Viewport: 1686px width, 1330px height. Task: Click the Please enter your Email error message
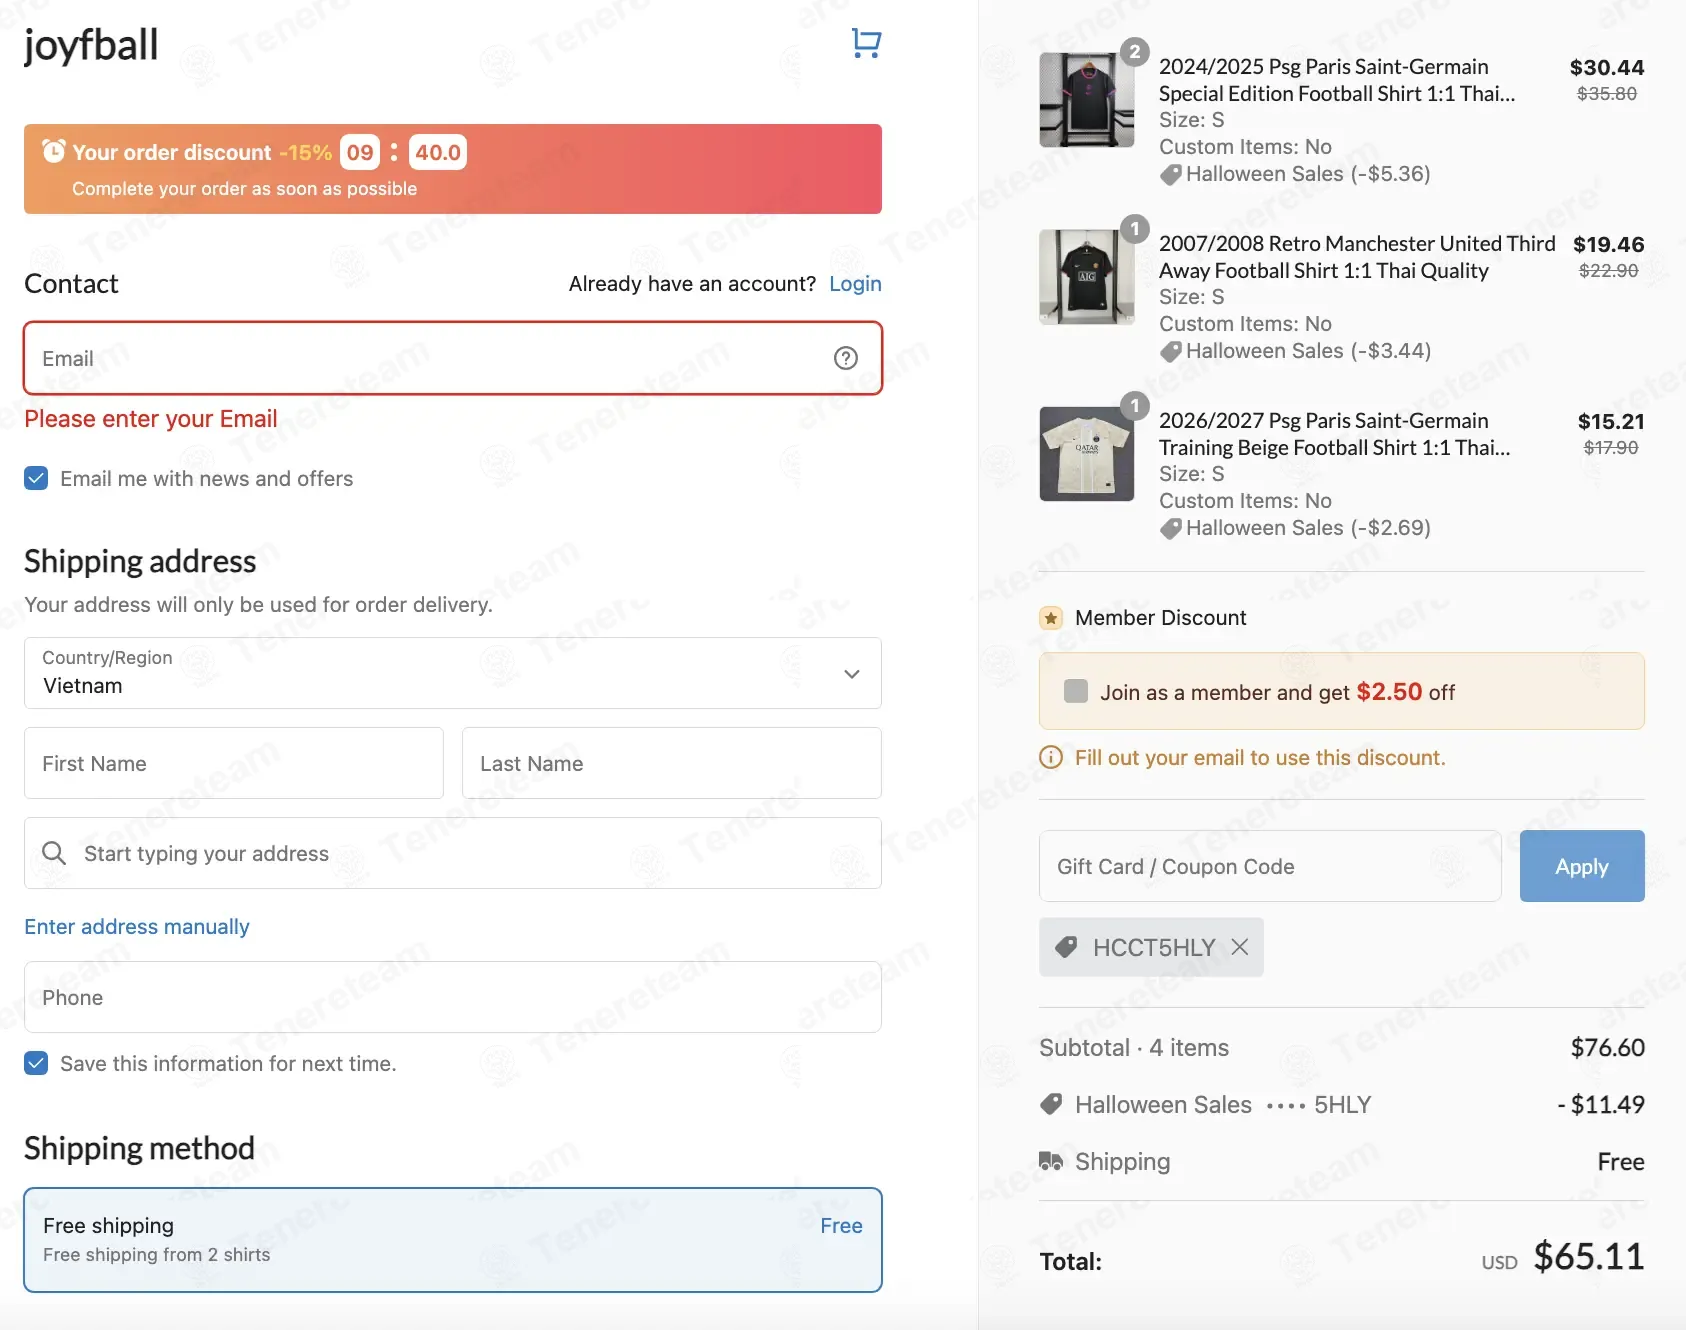[151, 419]
